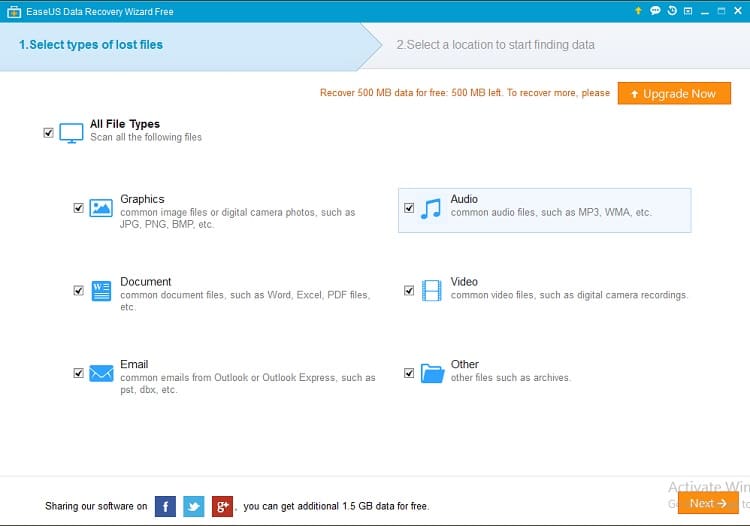750x526 pixels.
Task: Click the Audio label text
Action: click(x=464, y=199)
